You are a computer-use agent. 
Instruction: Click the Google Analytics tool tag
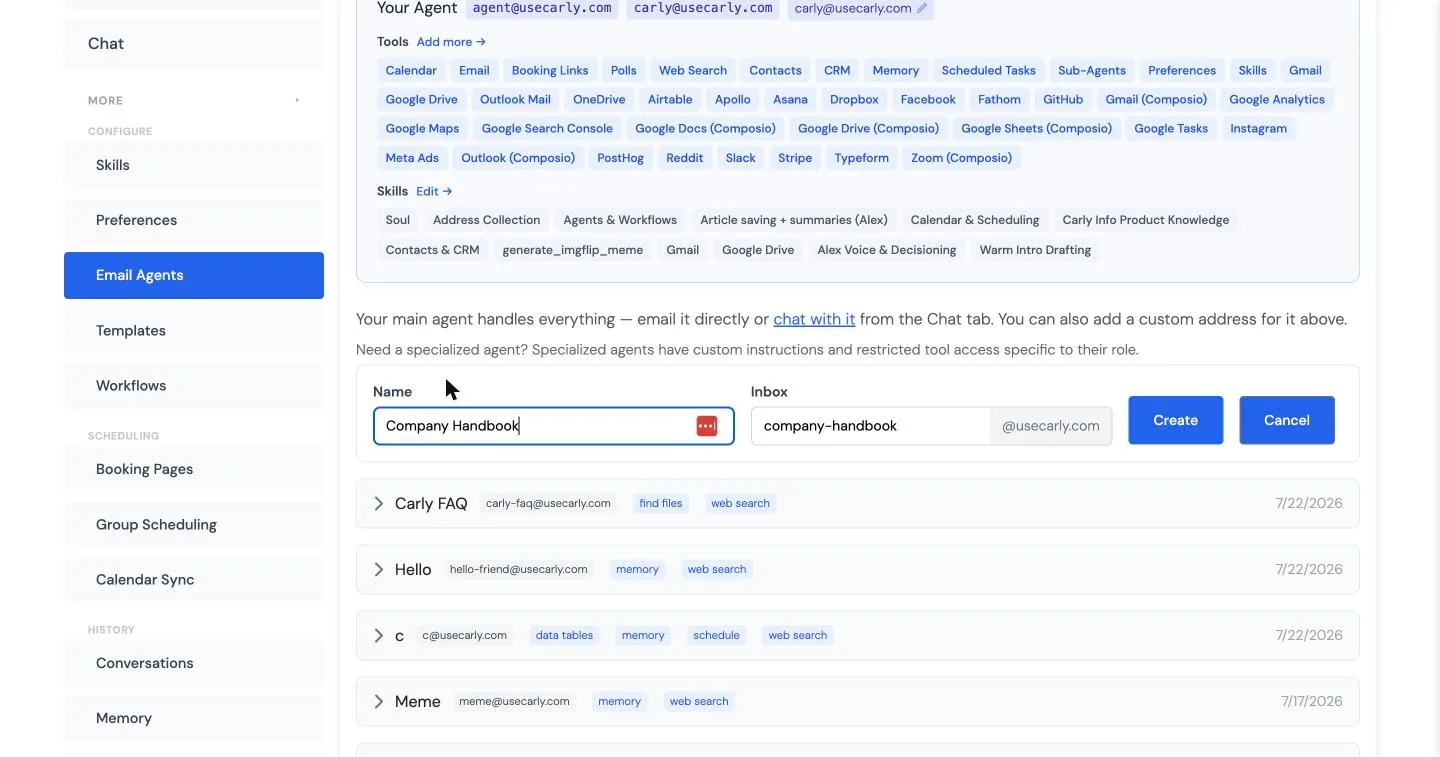pos(1277,99)
